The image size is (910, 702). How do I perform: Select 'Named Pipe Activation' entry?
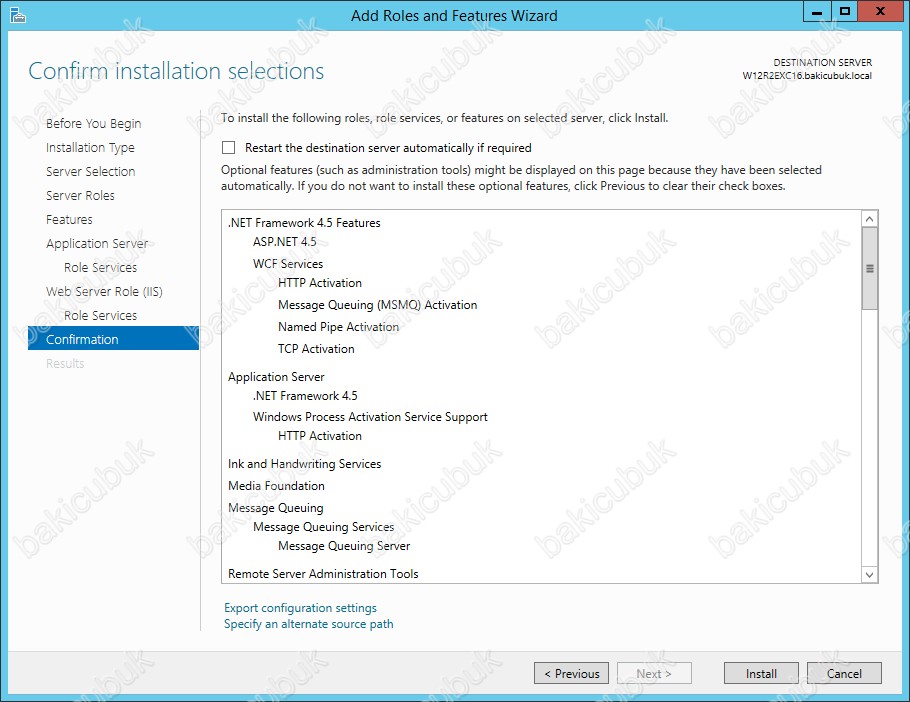pyautogui.click(x=338, y=327)
